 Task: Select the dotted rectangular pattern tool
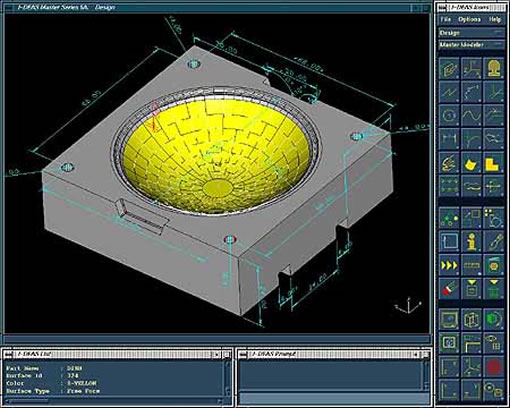(449, 186)
